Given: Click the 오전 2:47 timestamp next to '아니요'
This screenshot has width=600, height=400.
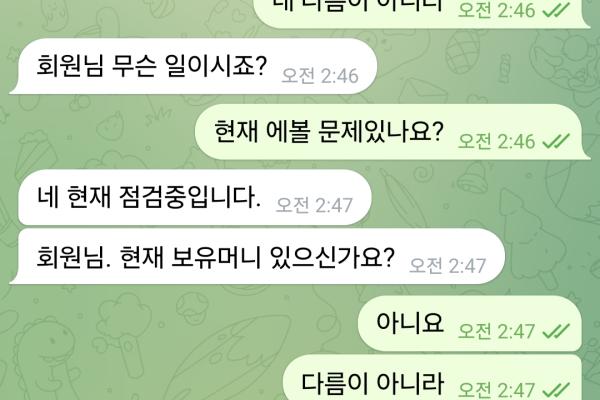Looking at the screenshot, I should tap(496, 331).
